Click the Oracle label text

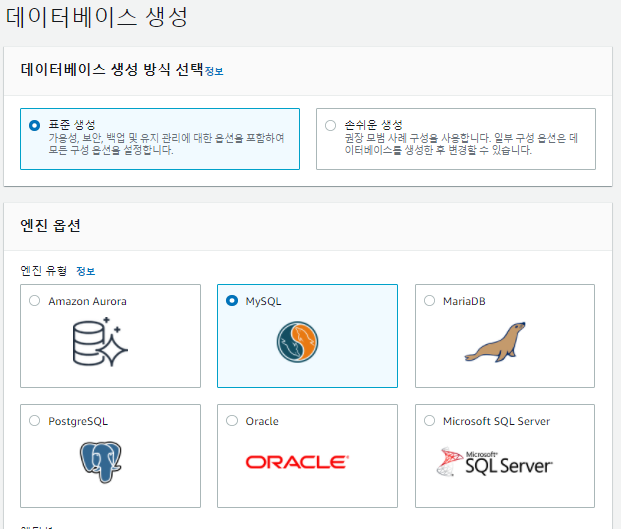tap(262, 421)
